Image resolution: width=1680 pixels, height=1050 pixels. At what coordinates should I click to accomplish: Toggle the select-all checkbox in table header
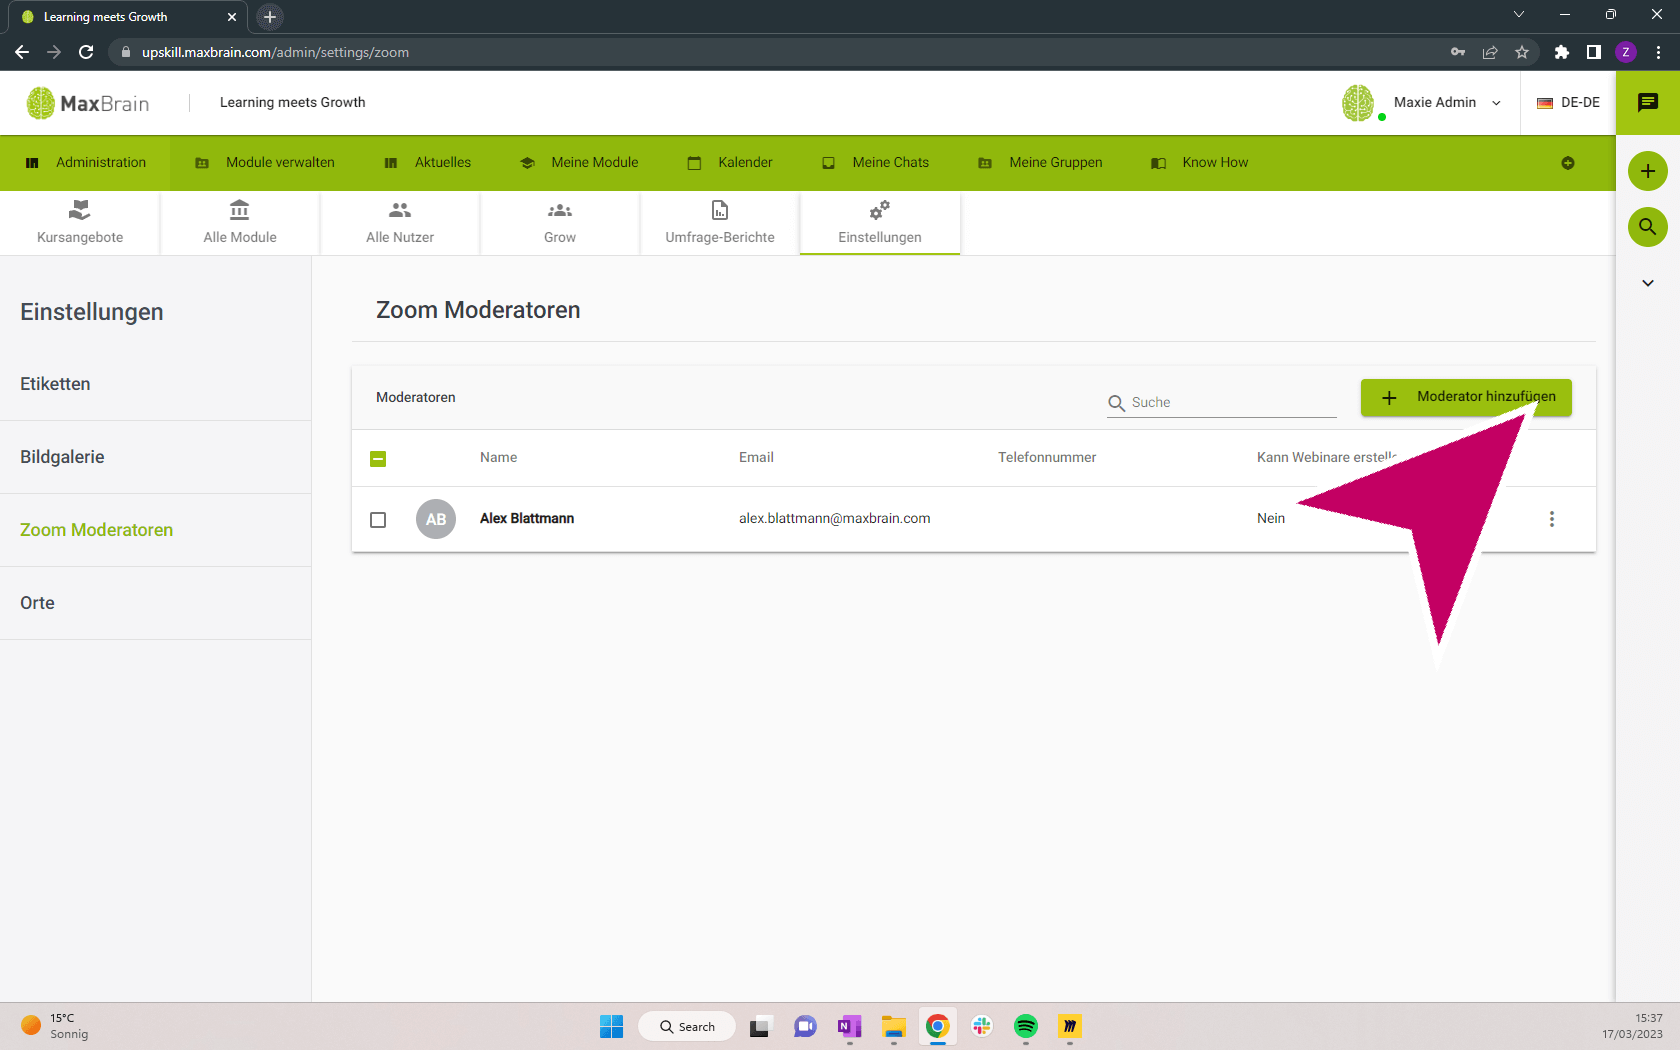[x=378, y=459]
